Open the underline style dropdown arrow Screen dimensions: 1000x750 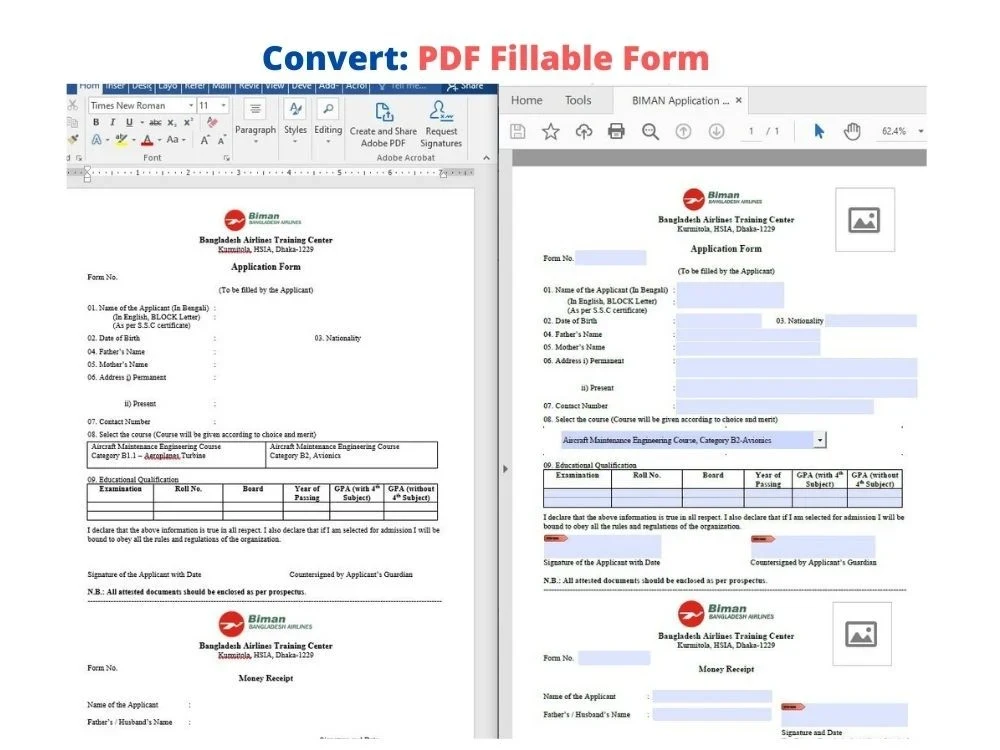pos(142,122)
